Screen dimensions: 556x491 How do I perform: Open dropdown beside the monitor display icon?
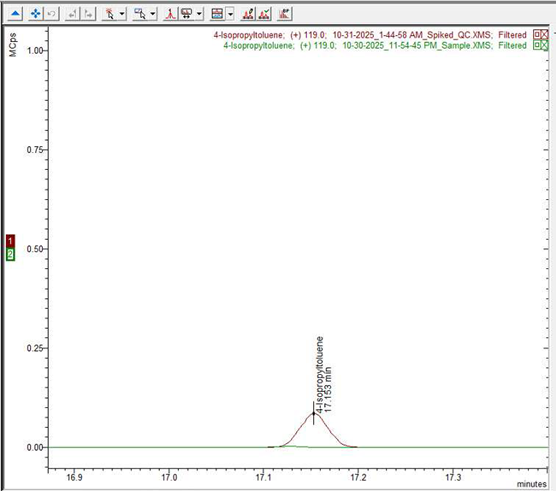[x=199, y=14]
